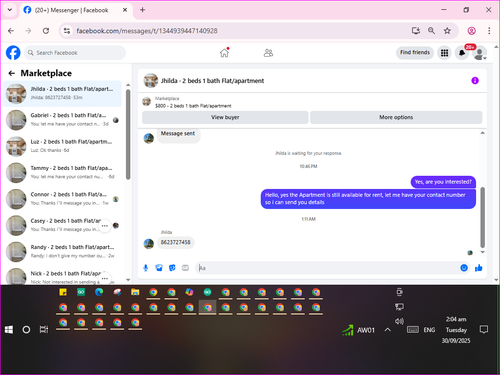The width and height of the screenshot is (500, 375).
Task: Click the Find friends button
Action: (x=415, y=52)
